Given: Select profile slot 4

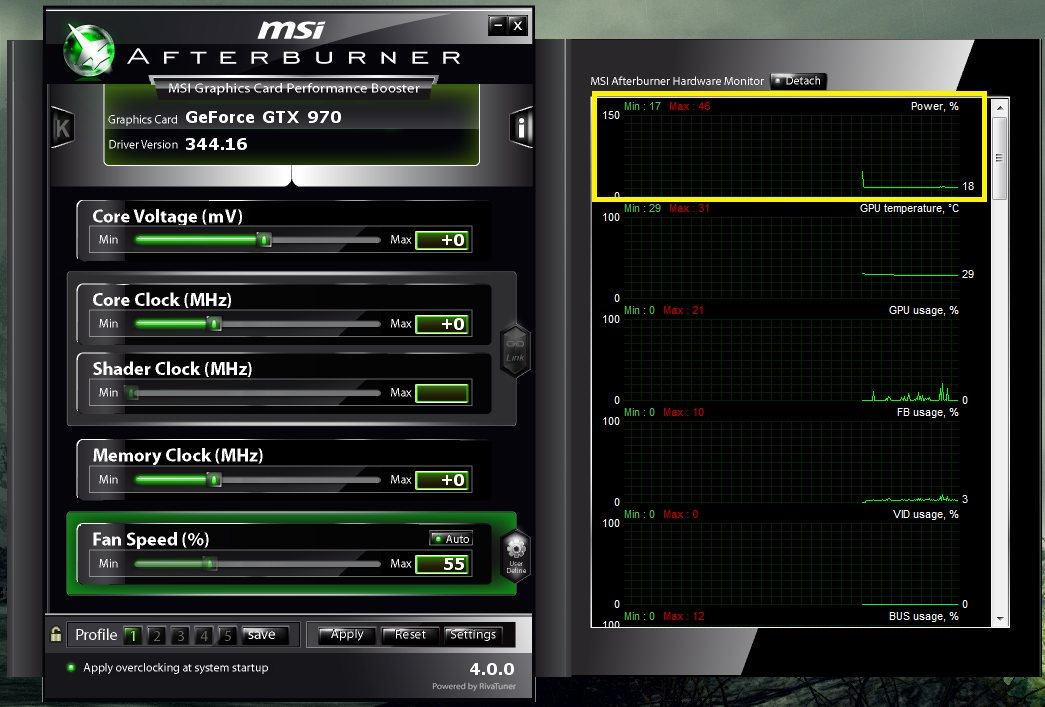Looking at the screenshot, I should pyautogui.click(x=203, y=635).
